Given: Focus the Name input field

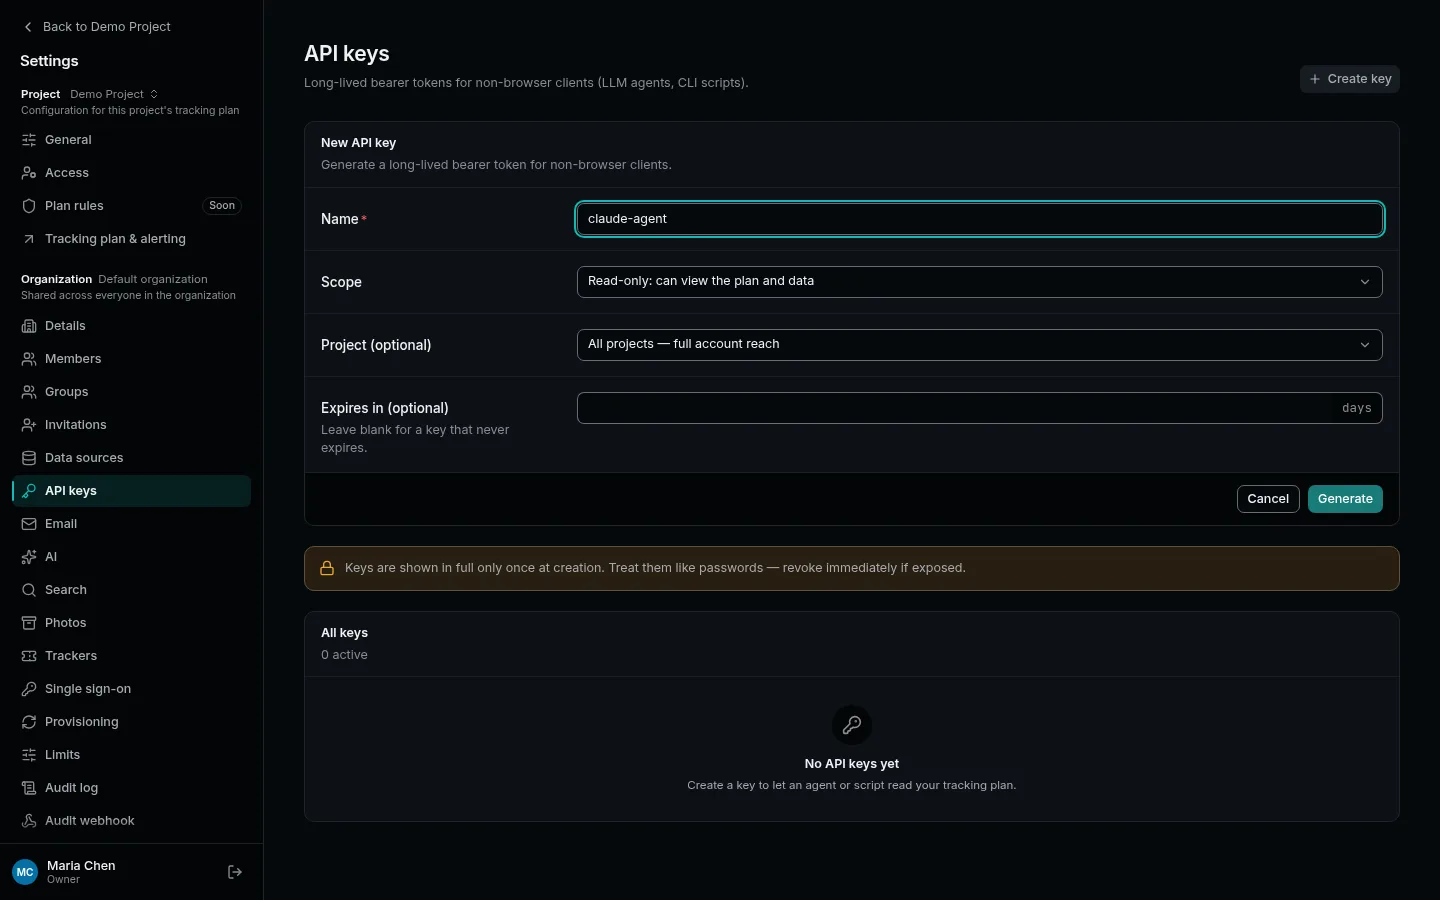Looking at the screenshot, I should pos(980,219).
